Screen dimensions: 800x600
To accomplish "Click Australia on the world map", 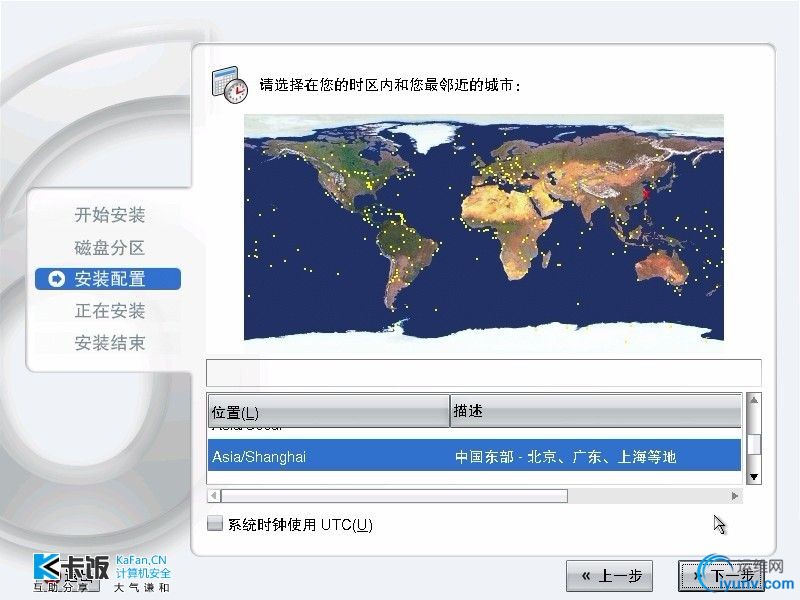I will click(662, 268).
